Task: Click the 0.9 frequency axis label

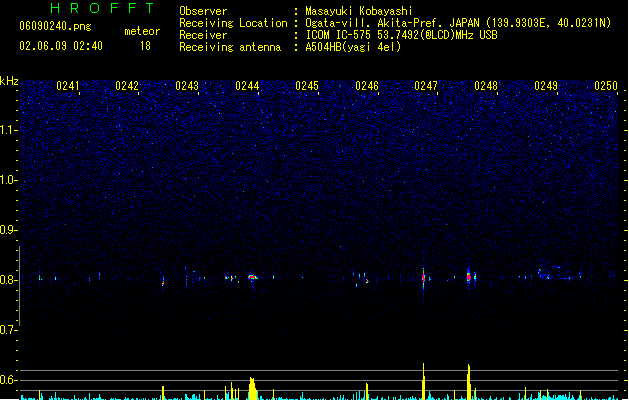Action: pos(8,230)
